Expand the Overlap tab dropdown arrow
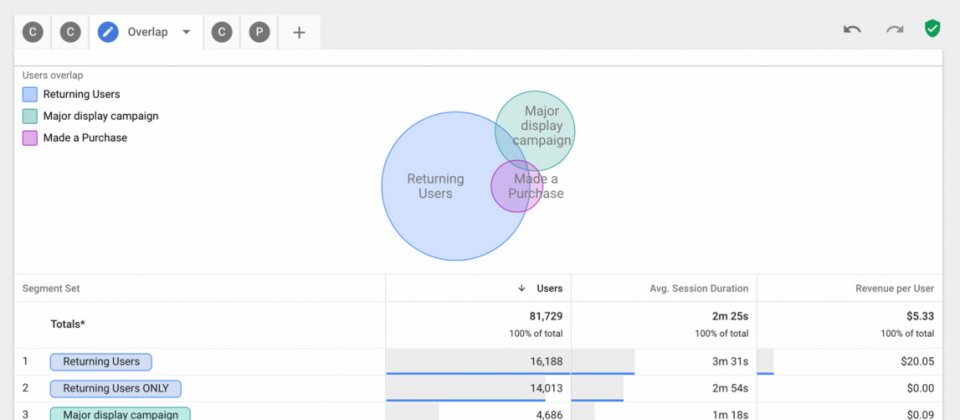Viewport: 960px width, 420px height. pos(186,32)
